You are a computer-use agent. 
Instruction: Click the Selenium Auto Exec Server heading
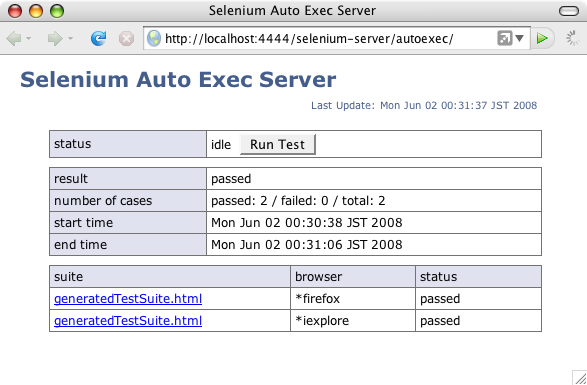click(x=178, y=79)
